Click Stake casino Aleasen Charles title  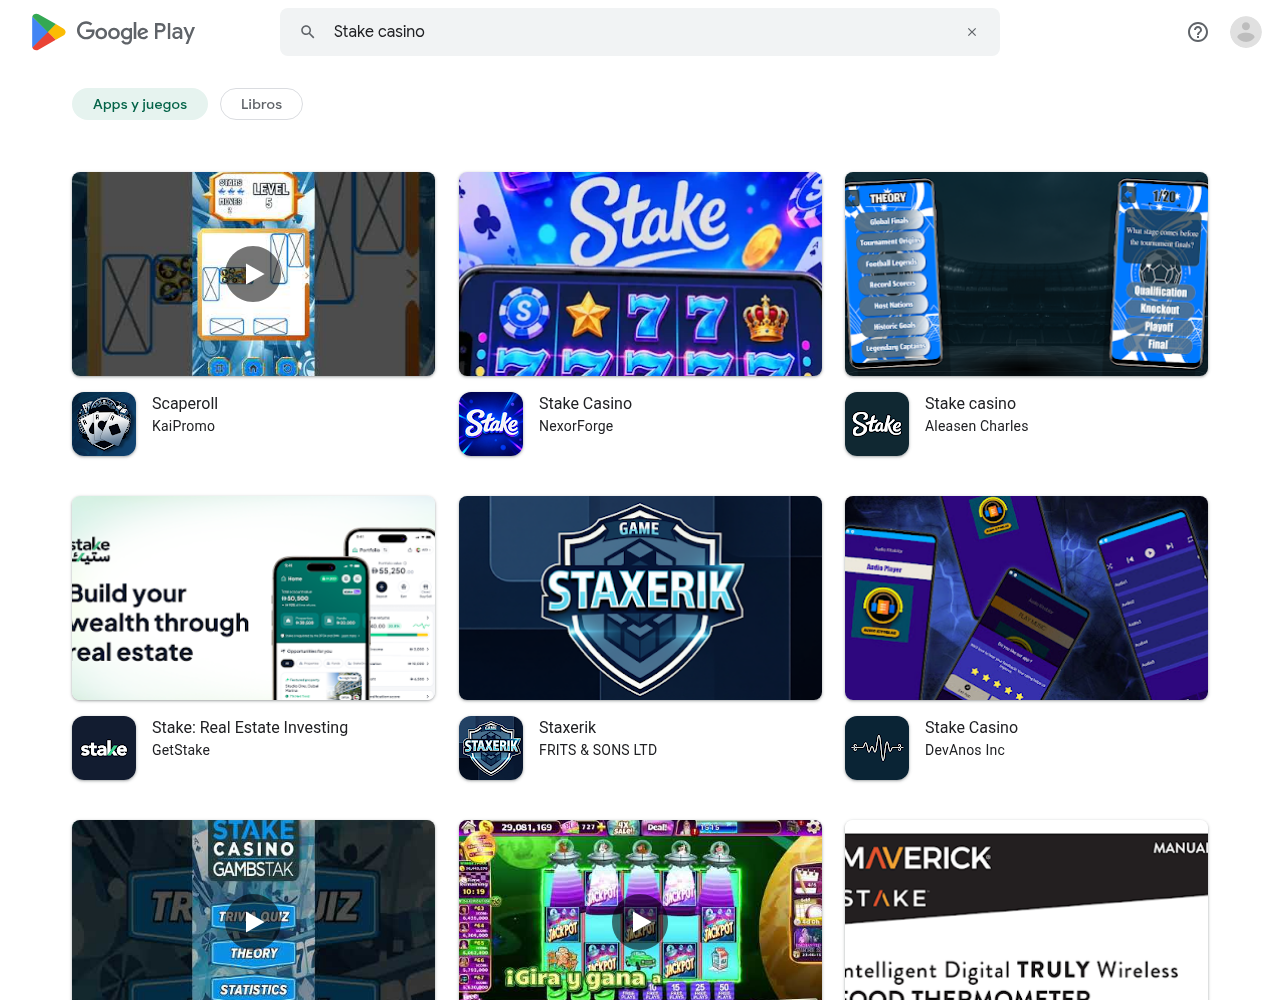[970, 403]
